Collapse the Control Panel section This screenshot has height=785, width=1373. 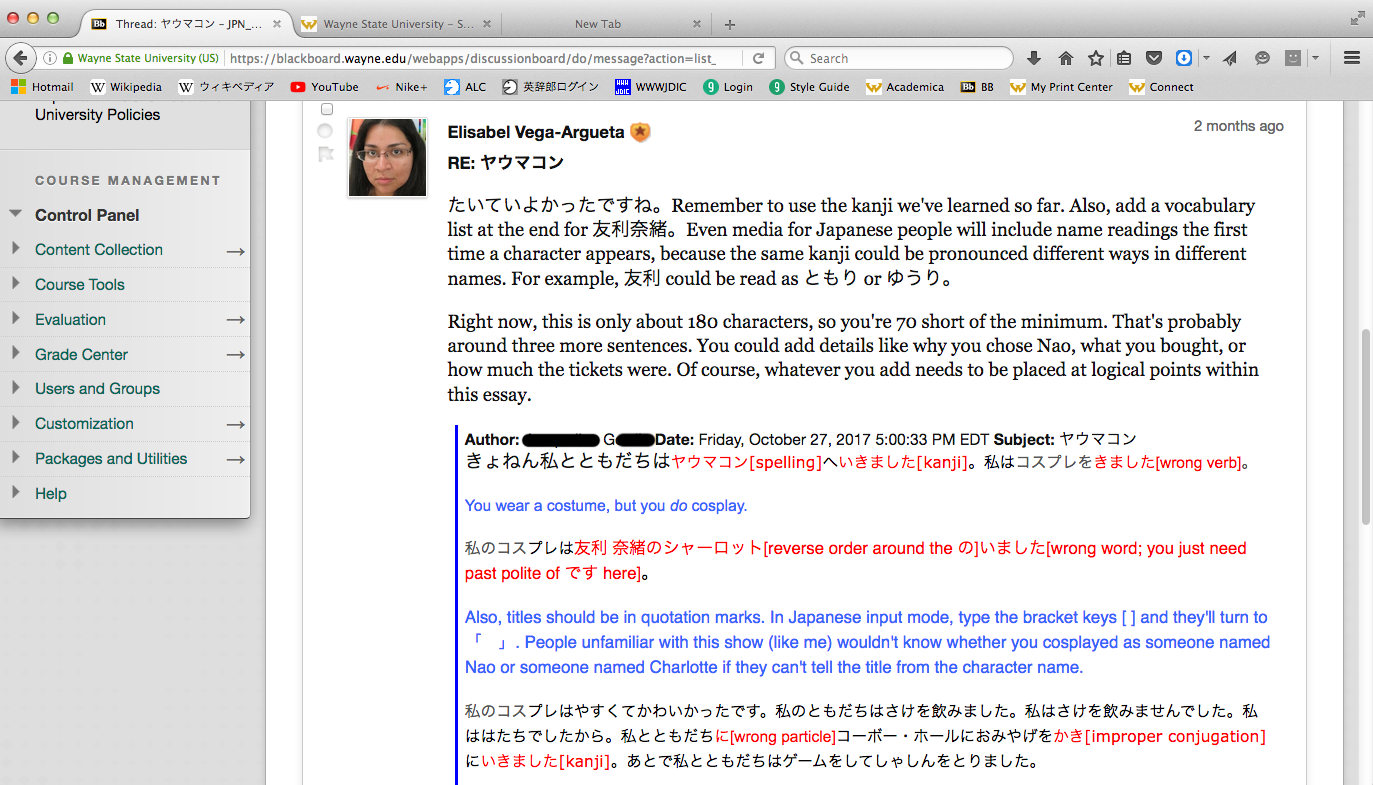(x=15, y=214)
